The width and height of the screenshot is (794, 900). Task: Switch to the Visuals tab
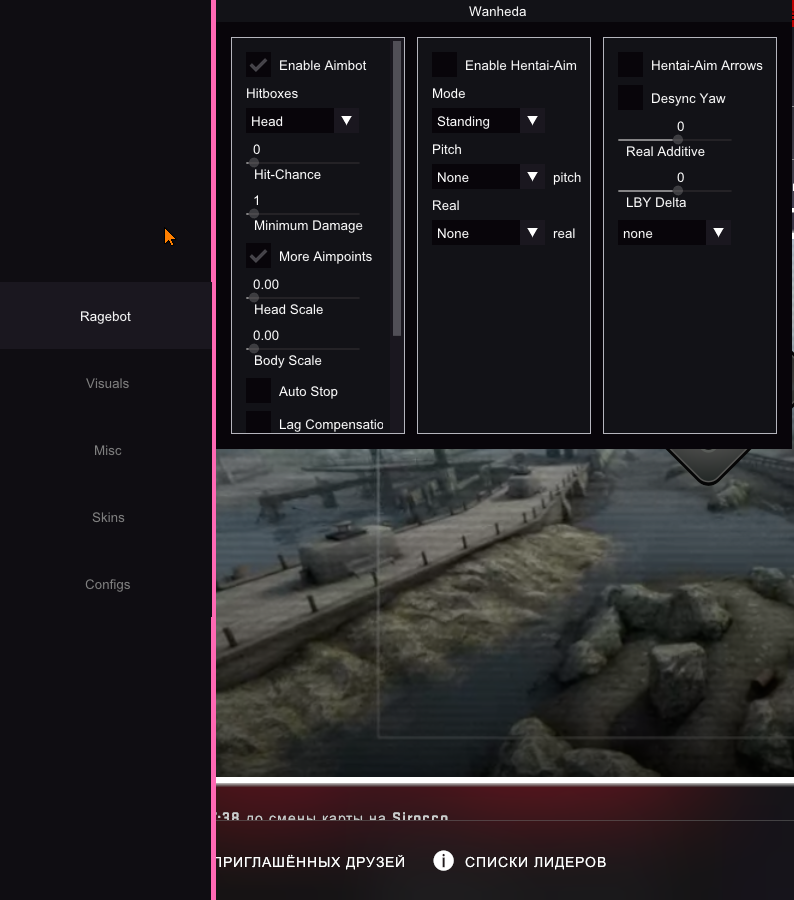[x=107, y=383]
